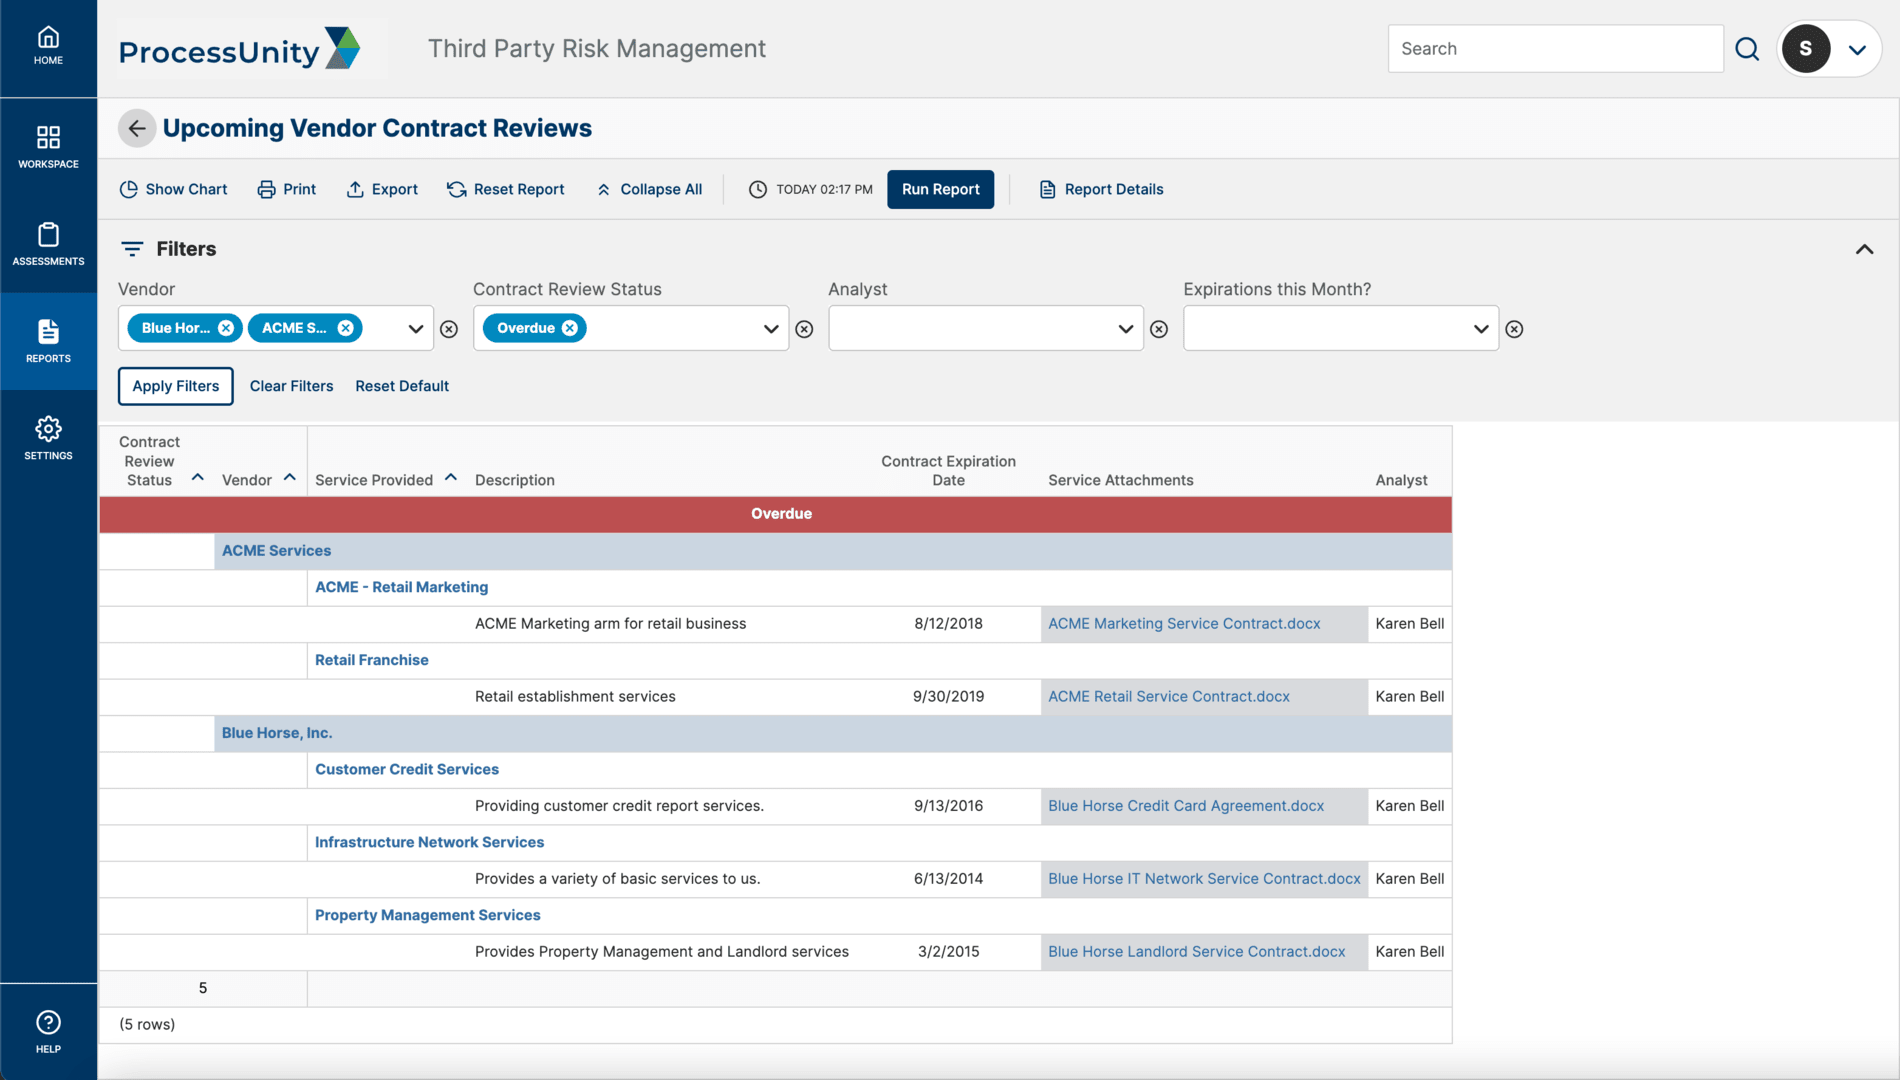Print the report
Screen dimensions: 1900x1080
(x=287, y=189)
